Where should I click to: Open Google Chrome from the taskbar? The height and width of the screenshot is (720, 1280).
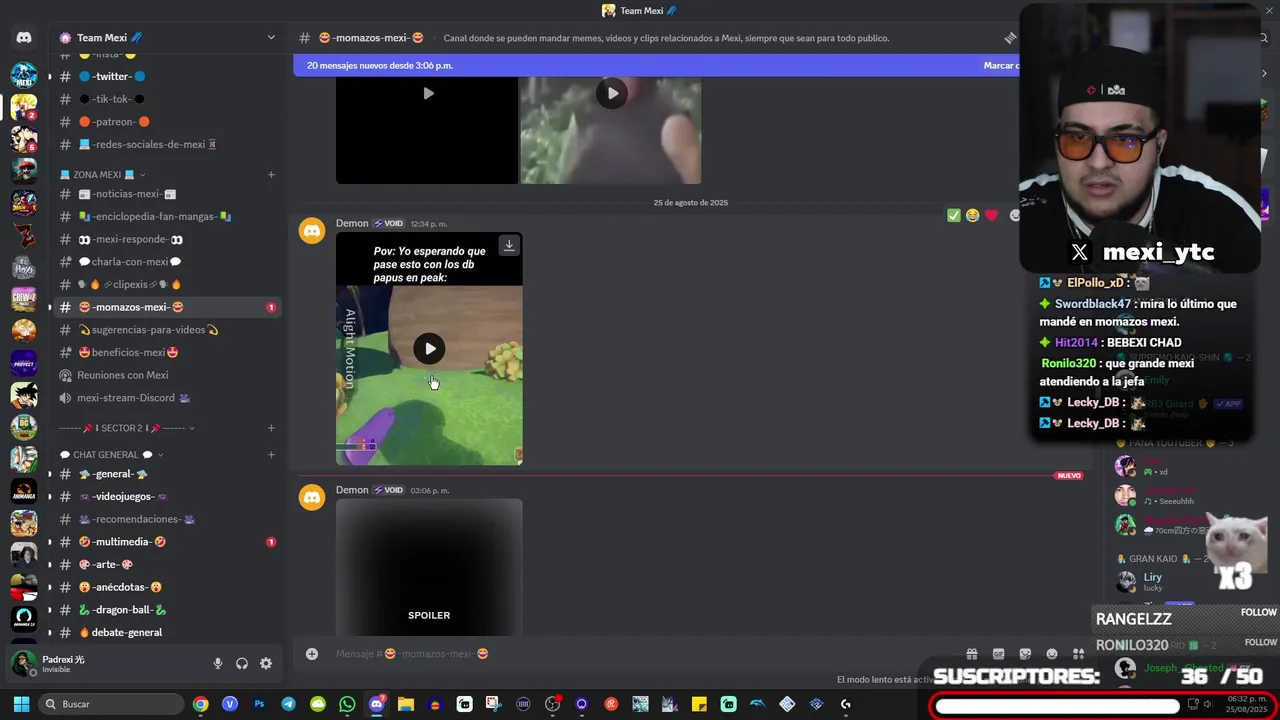pos(201,704)
